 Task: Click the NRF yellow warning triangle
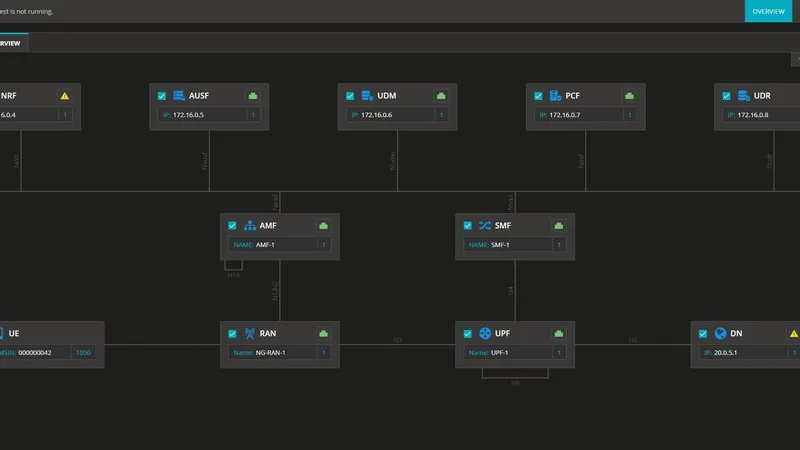click(x=64, y=96)
